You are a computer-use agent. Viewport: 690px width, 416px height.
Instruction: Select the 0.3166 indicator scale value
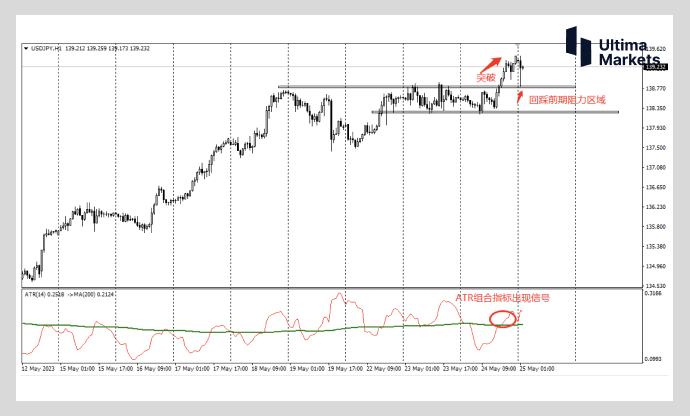point(653,292)
